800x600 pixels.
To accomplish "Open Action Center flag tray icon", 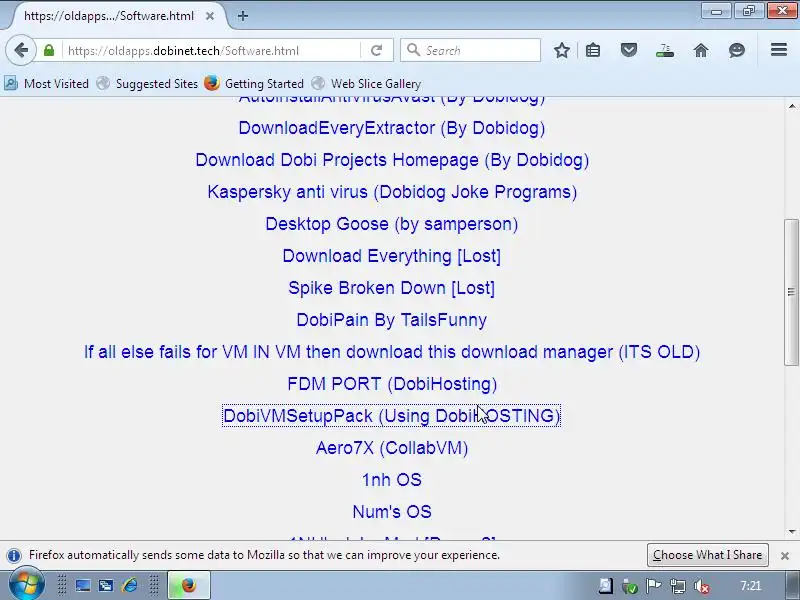I will (654, 586).
